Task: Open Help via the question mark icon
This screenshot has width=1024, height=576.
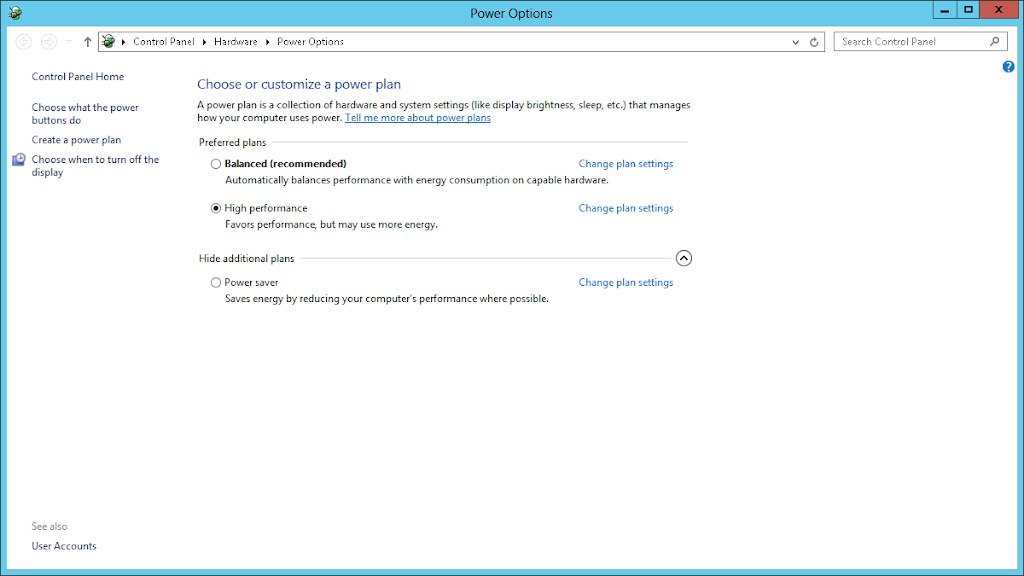Action: [x=1008, y=67]
